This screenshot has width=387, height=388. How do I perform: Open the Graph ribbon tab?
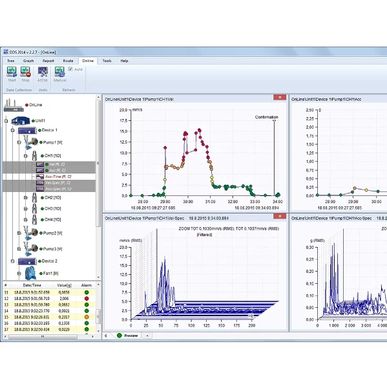point(28,61)
